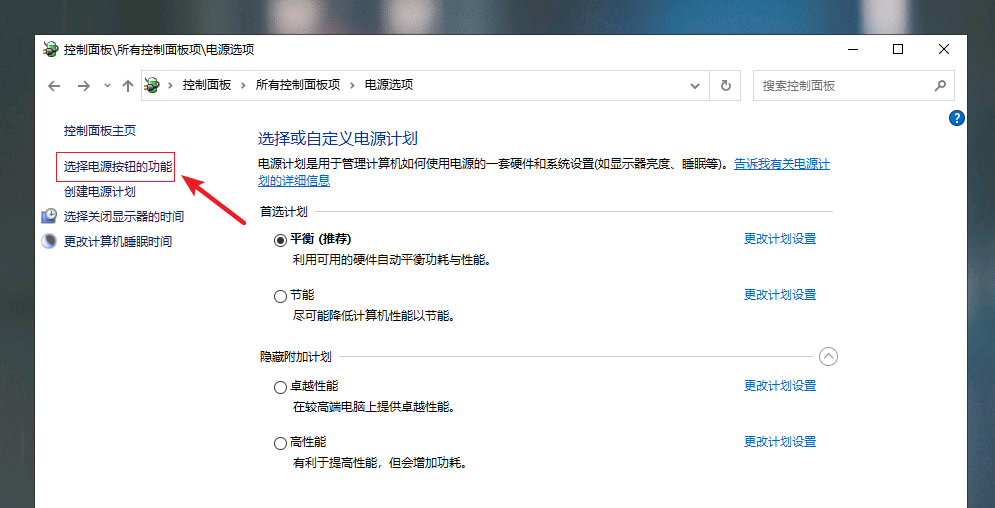
Task: Click the Forward navigation arrow
Action: pos(84,86)
